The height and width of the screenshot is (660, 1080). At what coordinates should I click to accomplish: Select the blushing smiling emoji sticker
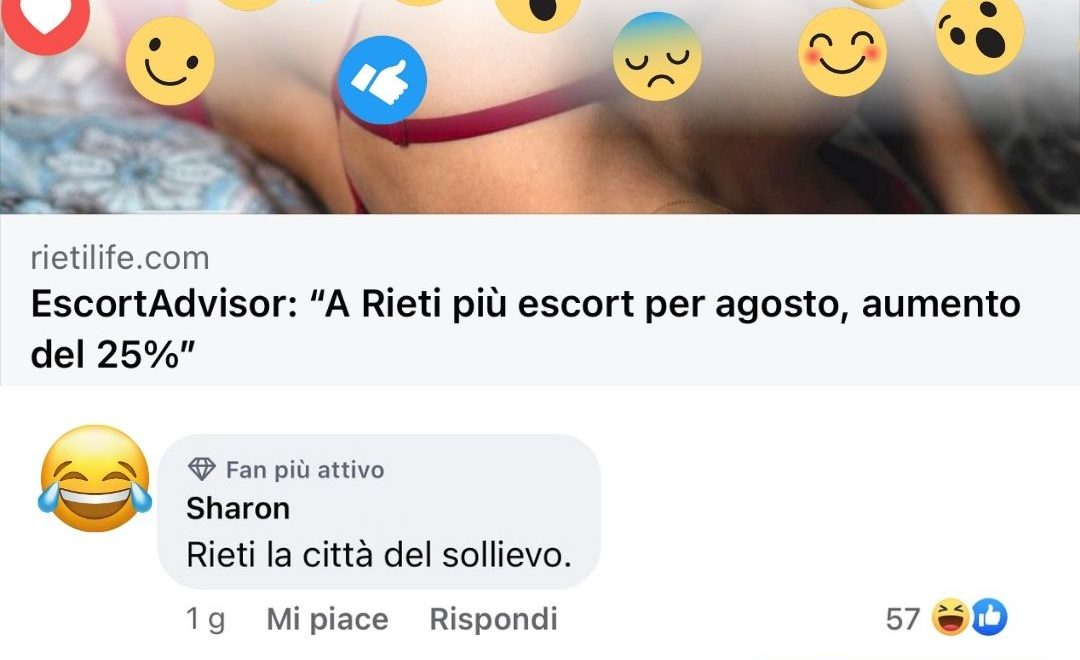click(x=842, y=52)
